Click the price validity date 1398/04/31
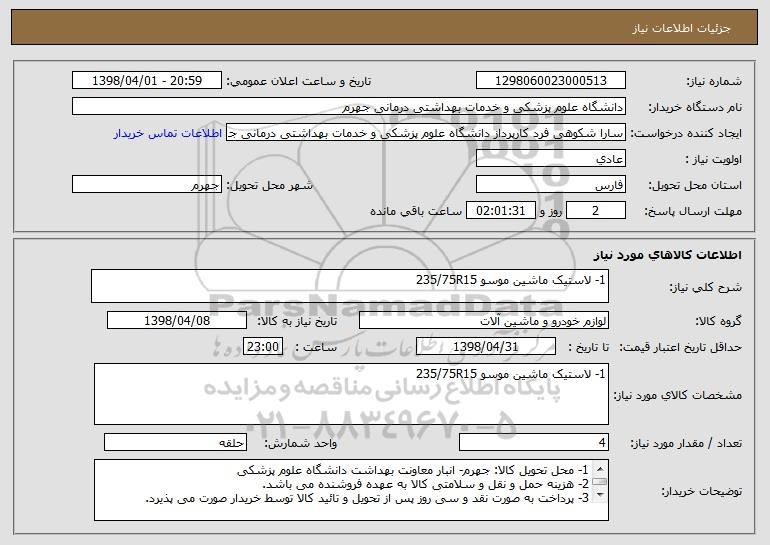The width and height of the screenshot is (770, 545). 486,346
